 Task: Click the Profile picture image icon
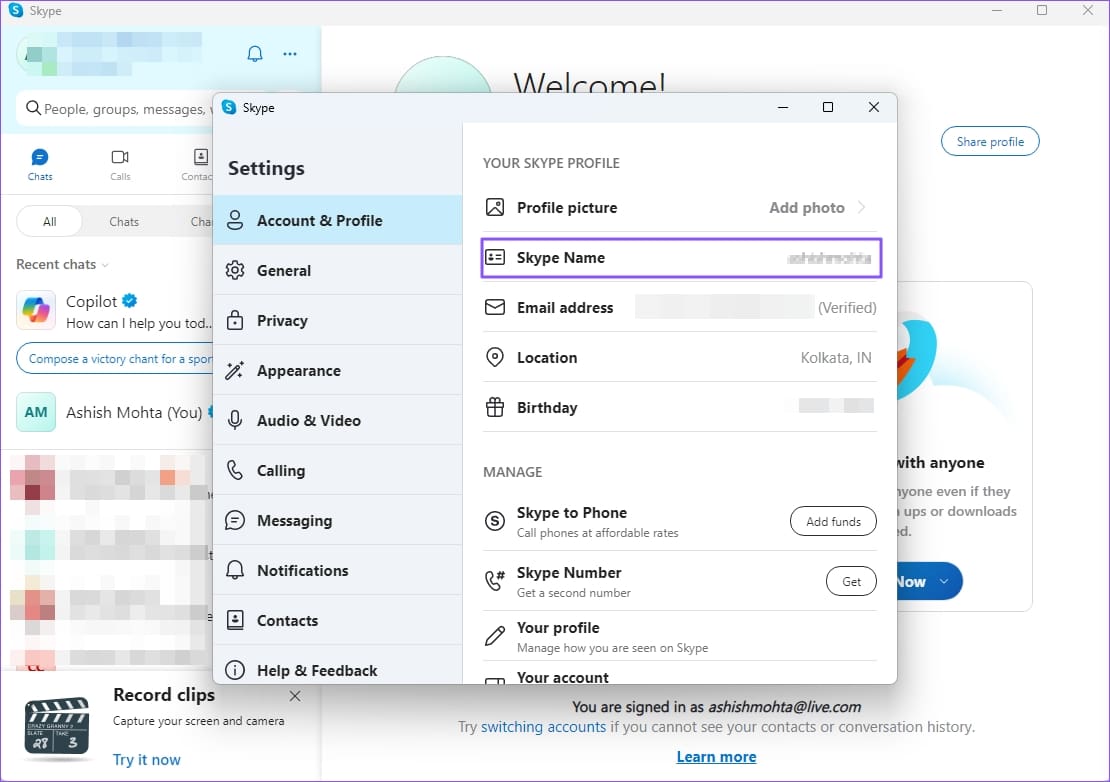pos(494,208)
